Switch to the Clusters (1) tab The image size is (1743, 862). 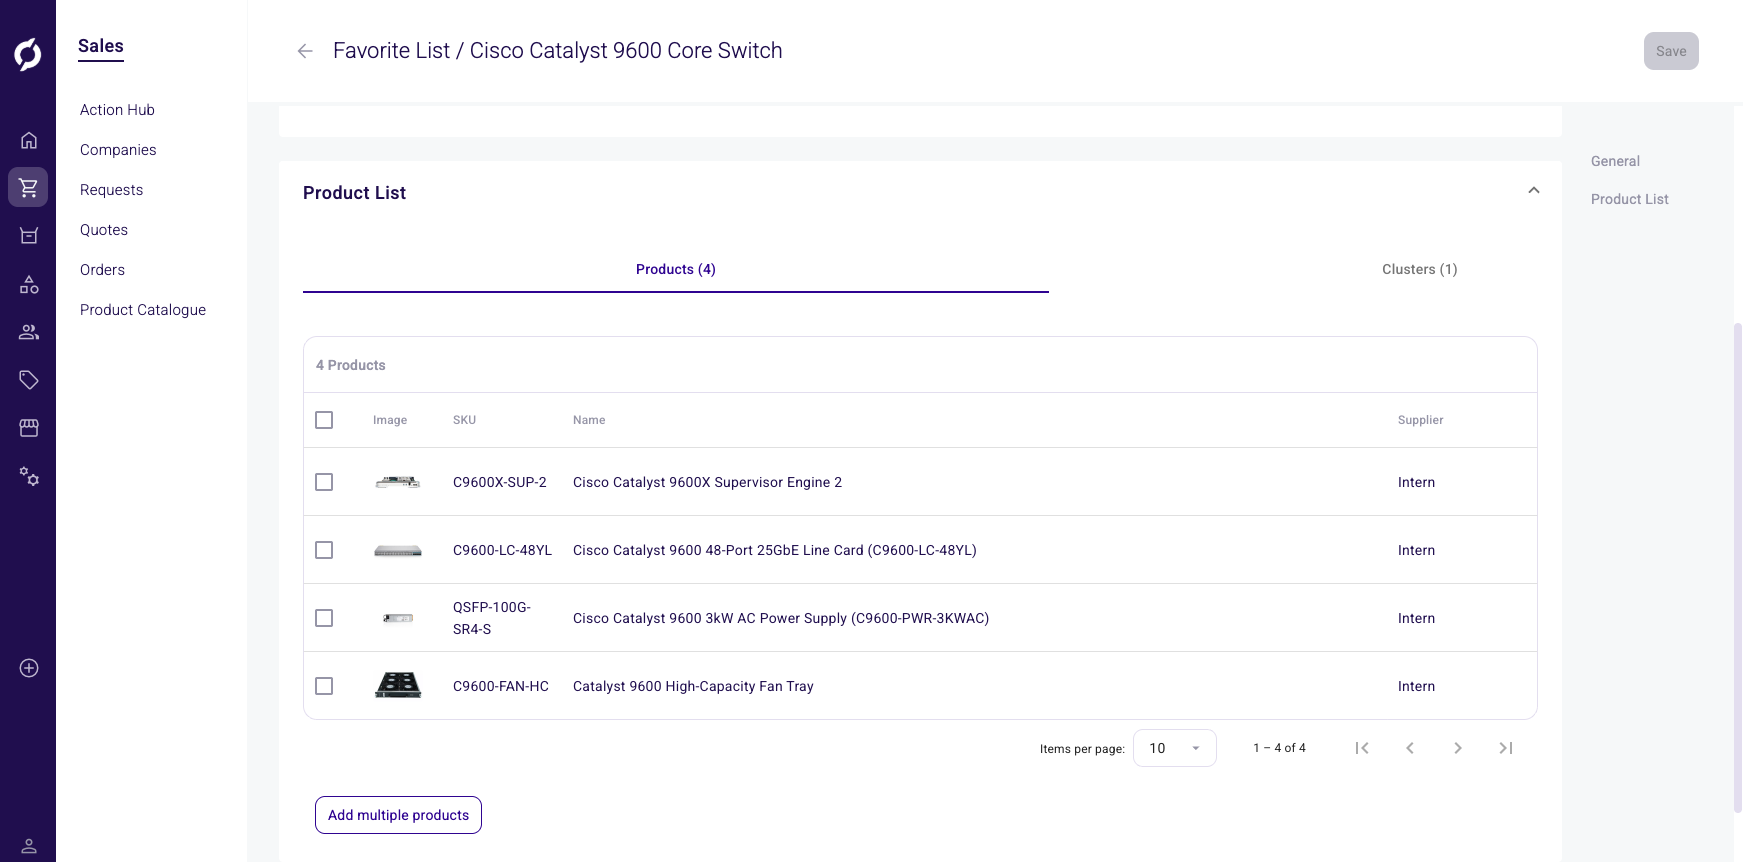tap(1419, 269)
